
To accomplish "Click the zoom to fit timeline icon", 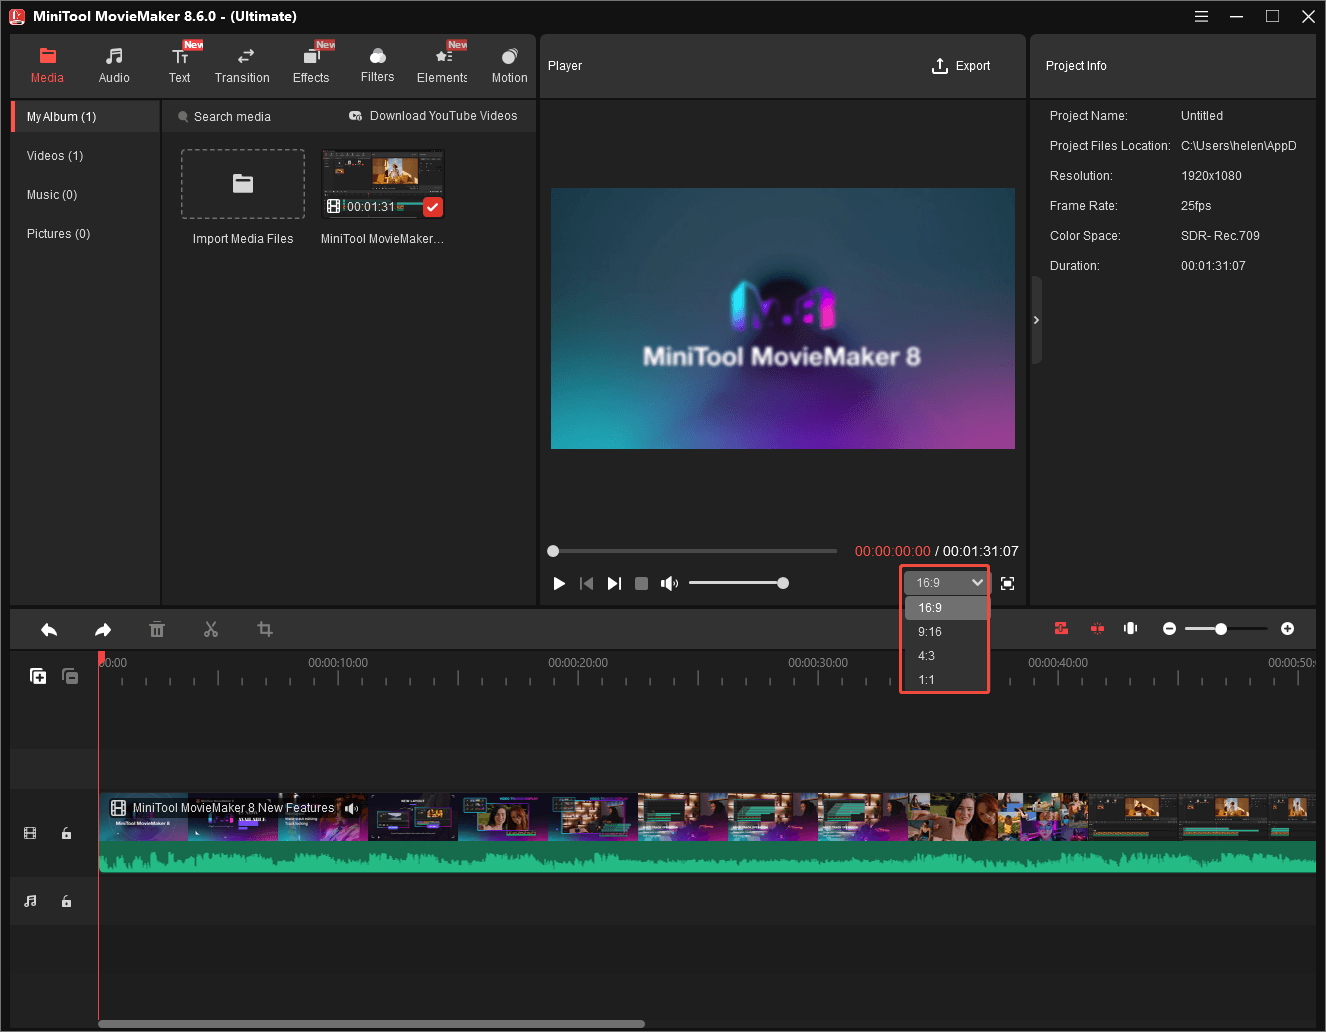I will pyautogui.click(x=1131, y=628).
